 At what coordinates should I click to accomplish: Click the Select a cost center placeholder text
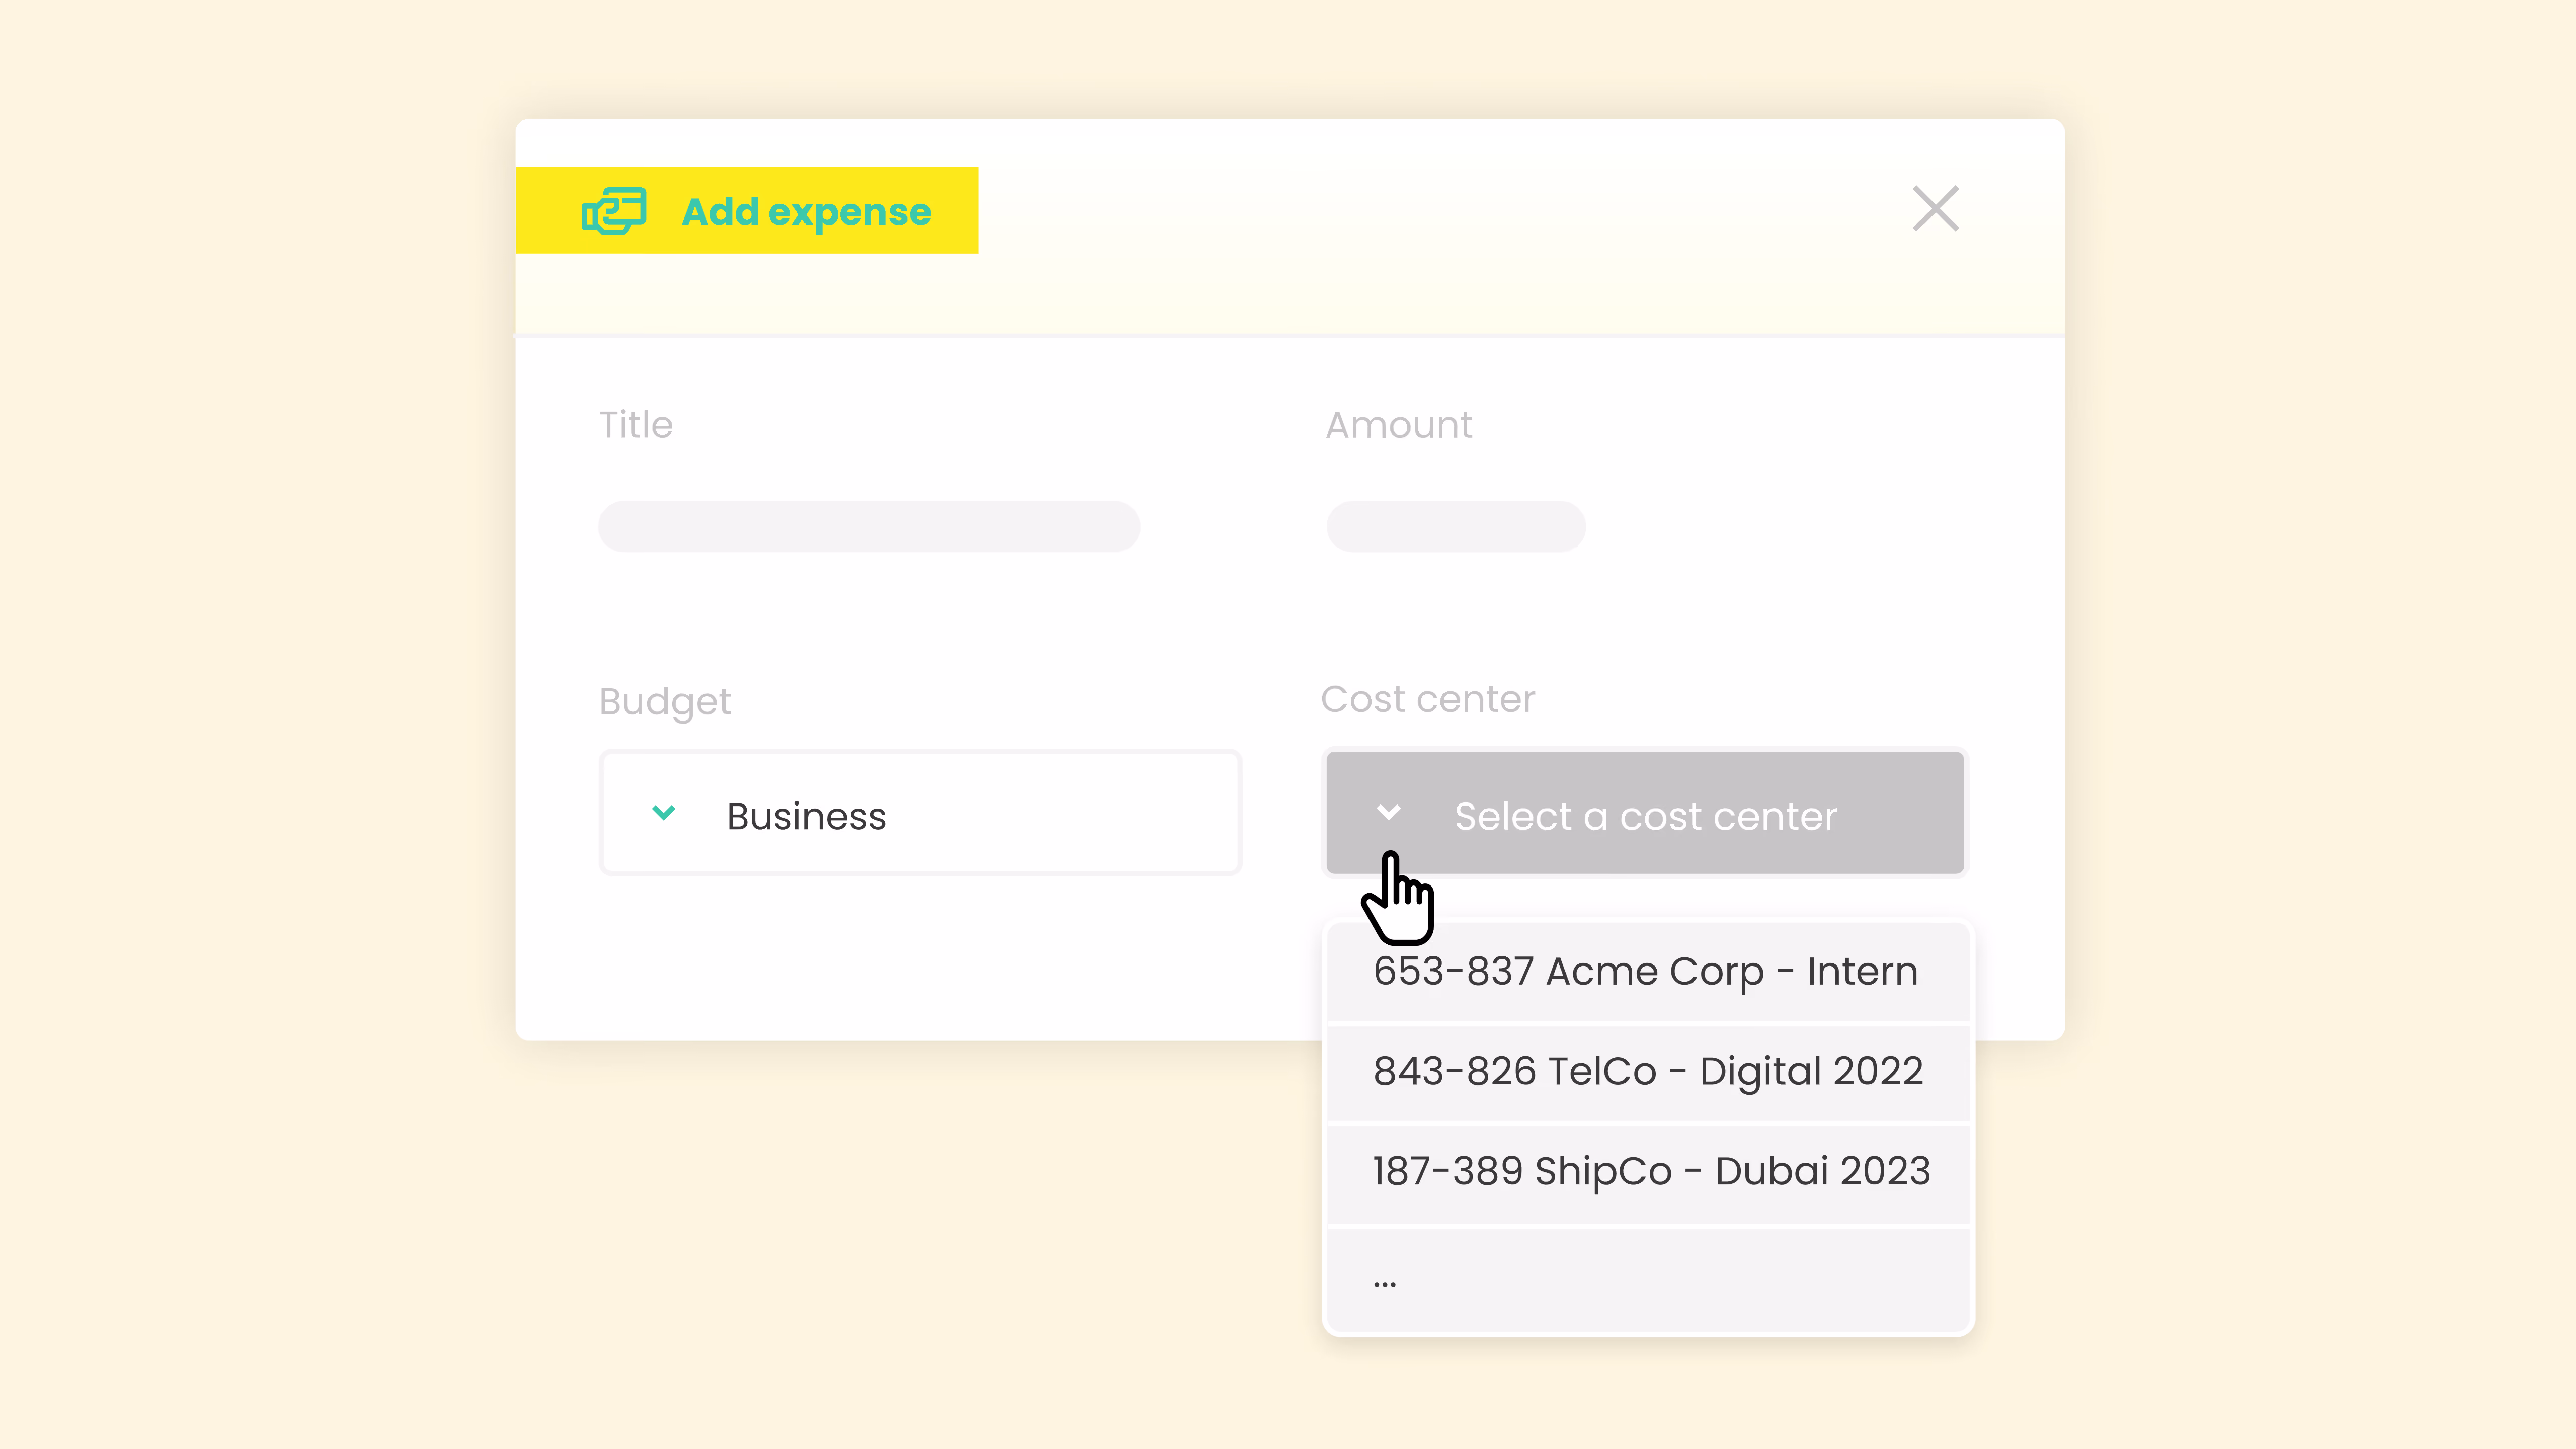coord(1646,816)
